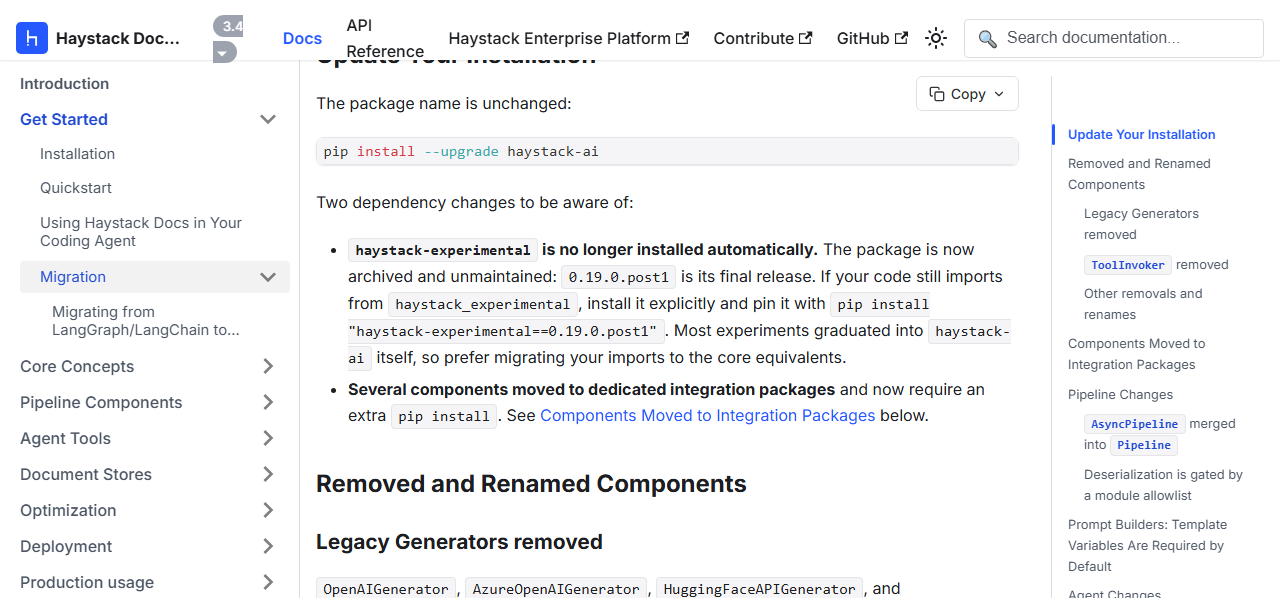Viewport: 1280px width, 598px height.
Task: Open Haystack Enterprise Platform link
Action: pos(569,38)
